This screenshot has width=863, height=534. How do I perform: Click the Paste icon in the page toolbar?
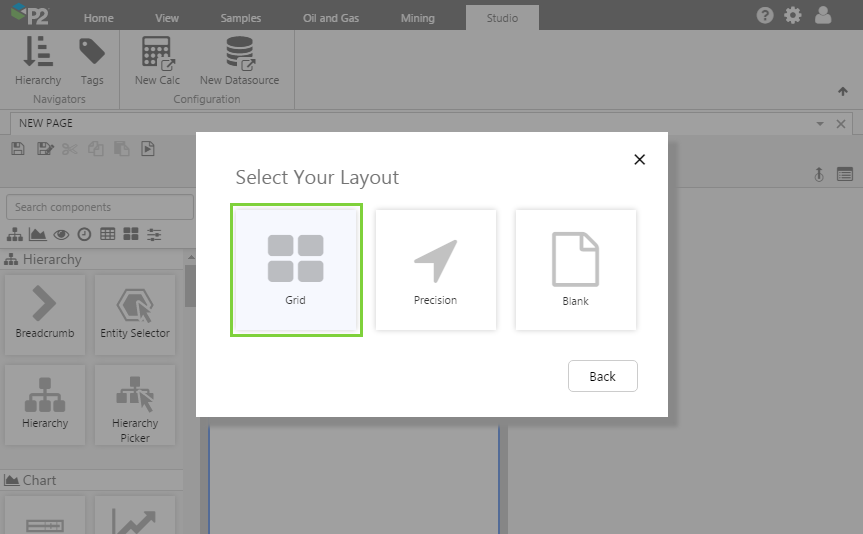122,149
